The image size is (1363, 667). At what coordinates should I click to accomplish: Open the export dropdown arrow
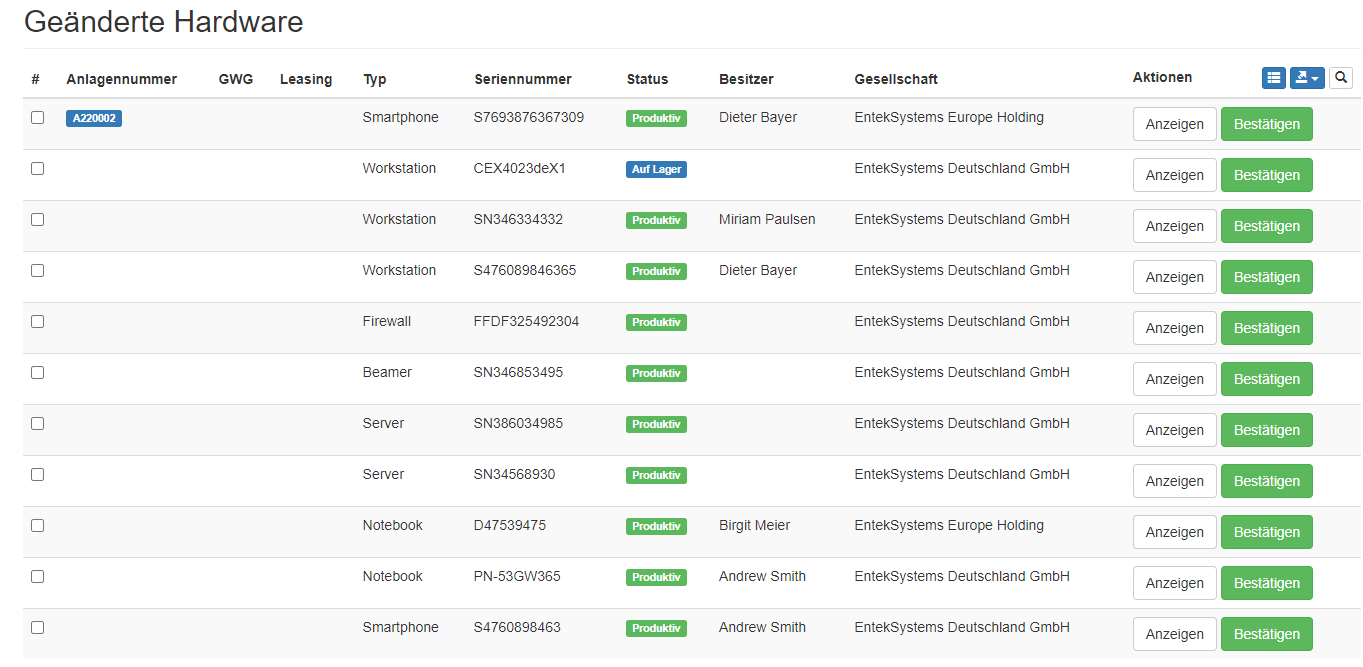(x=1315, y=77)
